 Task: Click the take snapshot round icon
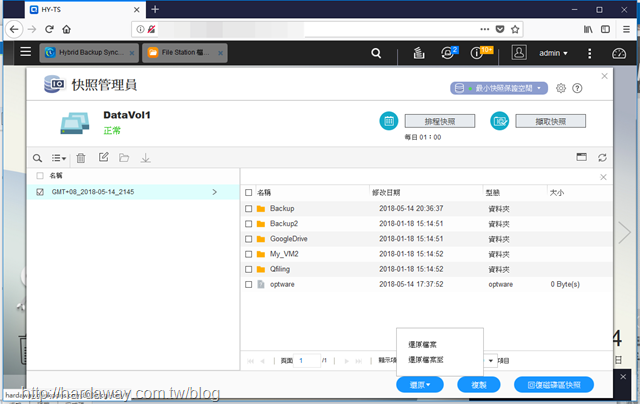coord(500,121)
